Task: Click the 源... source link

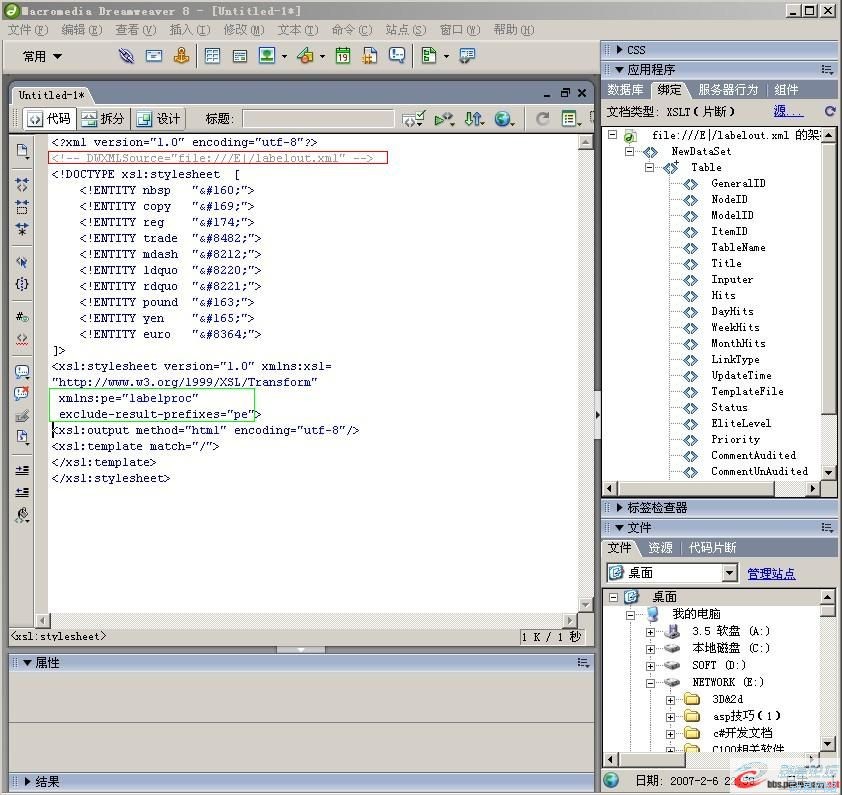Action: pos(787,111)
